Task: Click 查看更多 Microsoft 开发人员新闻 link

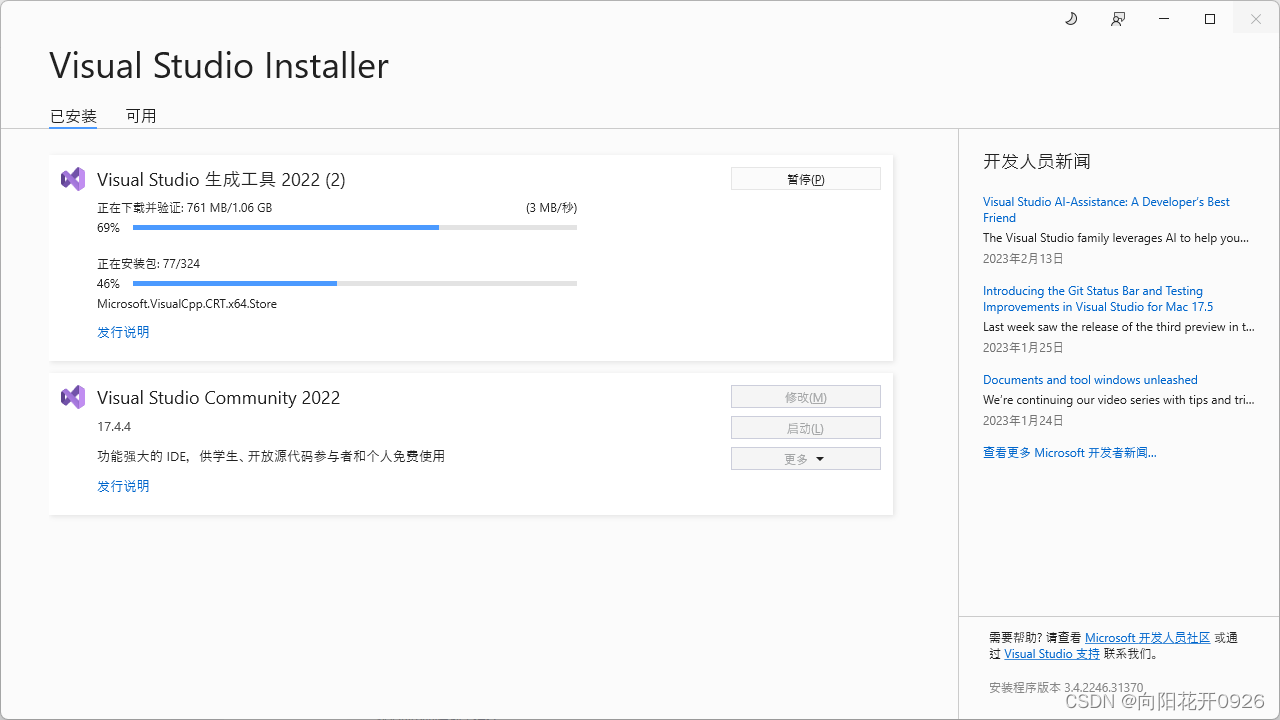Action: pyautogui.click(x=1069, y=452)
